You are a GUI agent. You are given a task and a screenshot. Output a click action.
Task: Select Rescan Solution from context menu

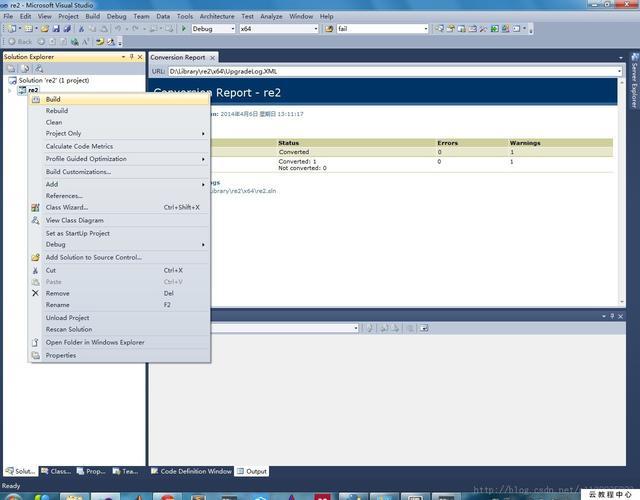point(119,329)
